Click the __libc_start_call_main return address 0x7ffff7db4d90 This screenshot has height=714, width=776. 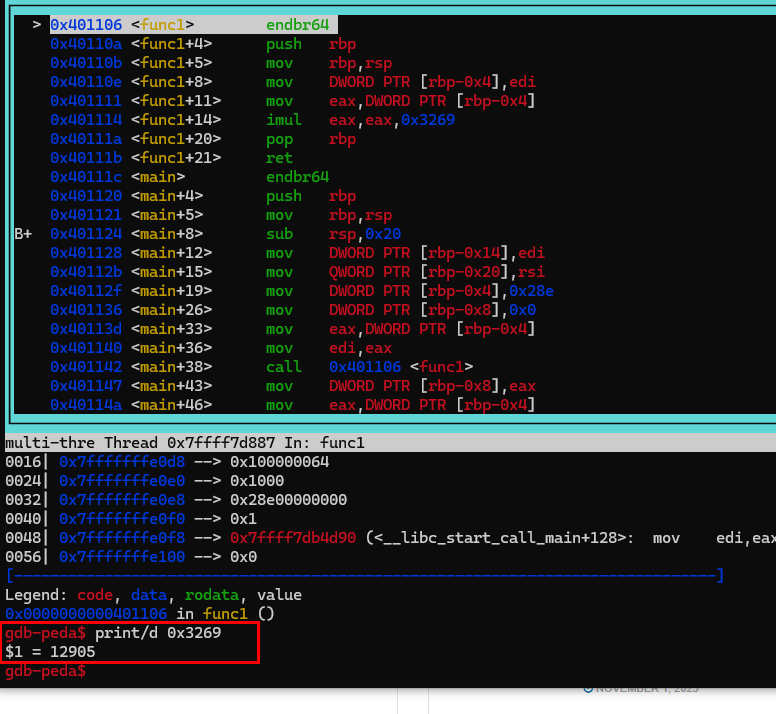(293, 538)
